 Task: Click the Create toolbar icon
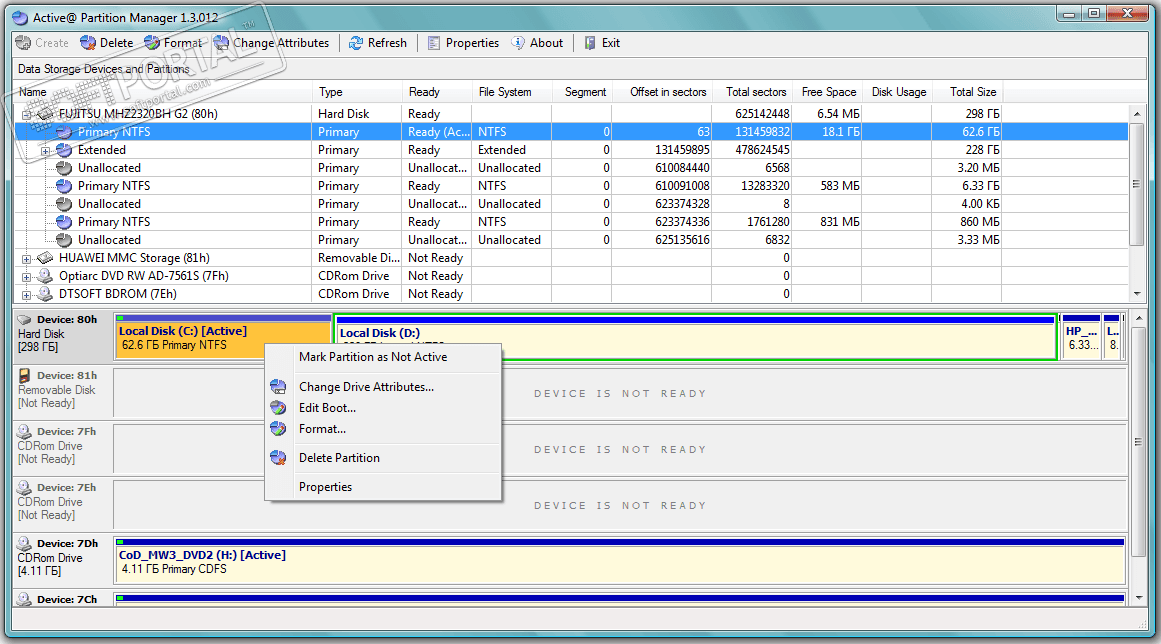pos(23,43)
